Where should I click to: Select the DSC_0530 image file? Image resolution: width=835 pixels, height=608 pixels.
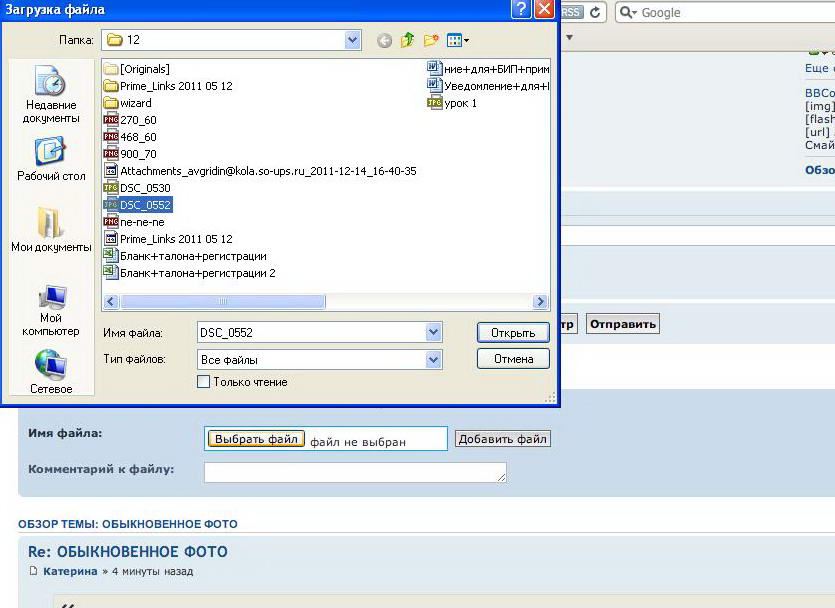144,188
